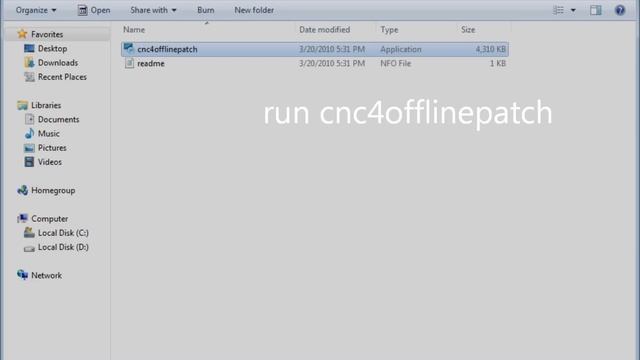
Task: Click the cnc4offlinepatch application icon
Action: [x=129, y=49]
